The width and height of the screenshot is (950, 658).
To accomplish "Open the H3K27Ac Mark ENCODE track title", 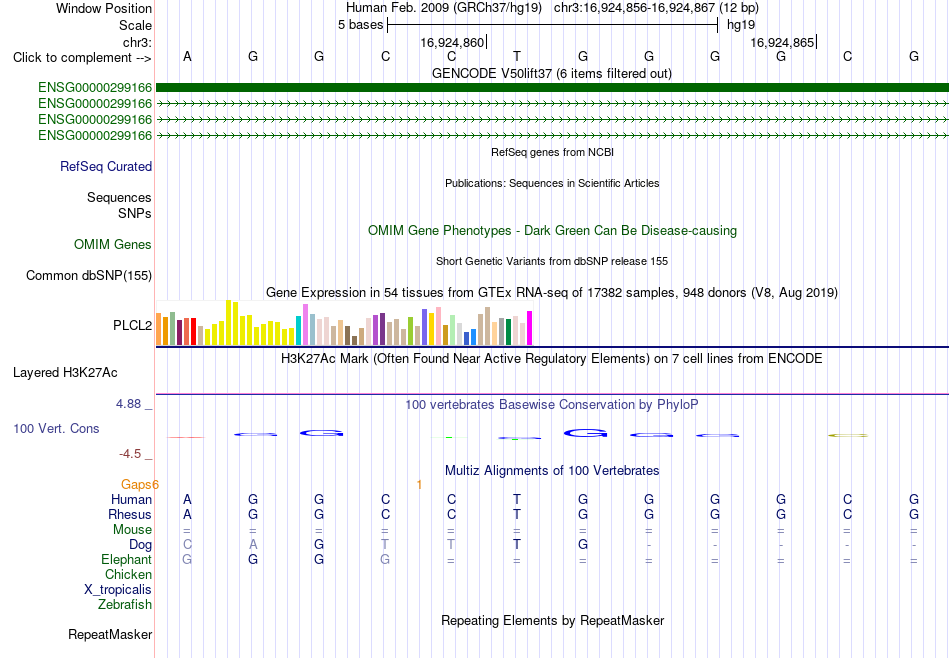I will [552, 359].
